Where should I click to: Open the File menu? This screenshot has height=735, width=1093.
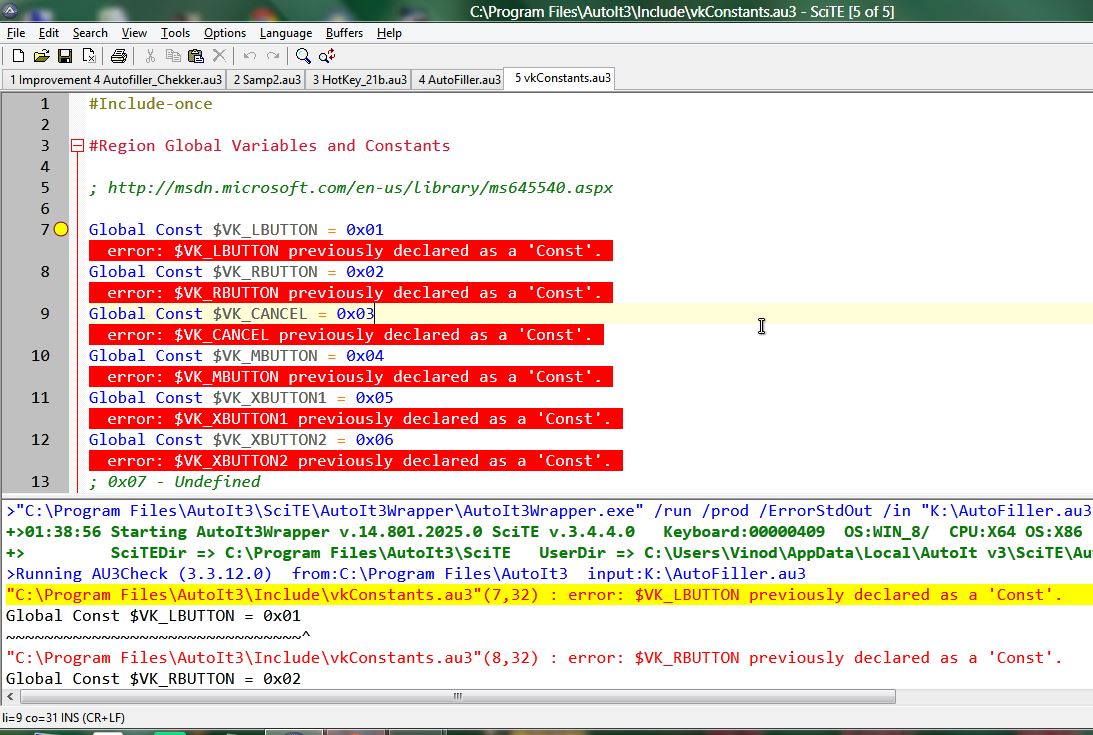[x=15, y=33]
